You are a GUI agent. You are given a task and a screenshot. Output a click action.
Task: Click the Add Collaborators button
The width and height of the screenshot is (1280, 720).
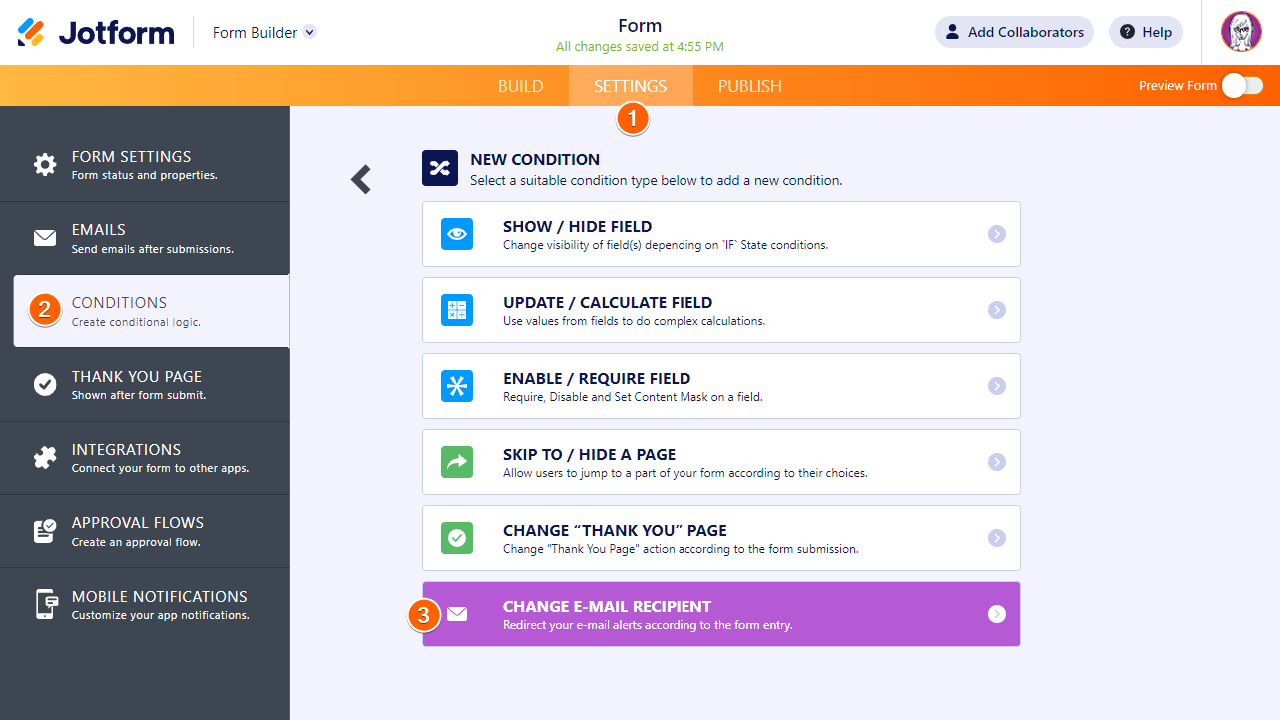(x=1014, y=32)
